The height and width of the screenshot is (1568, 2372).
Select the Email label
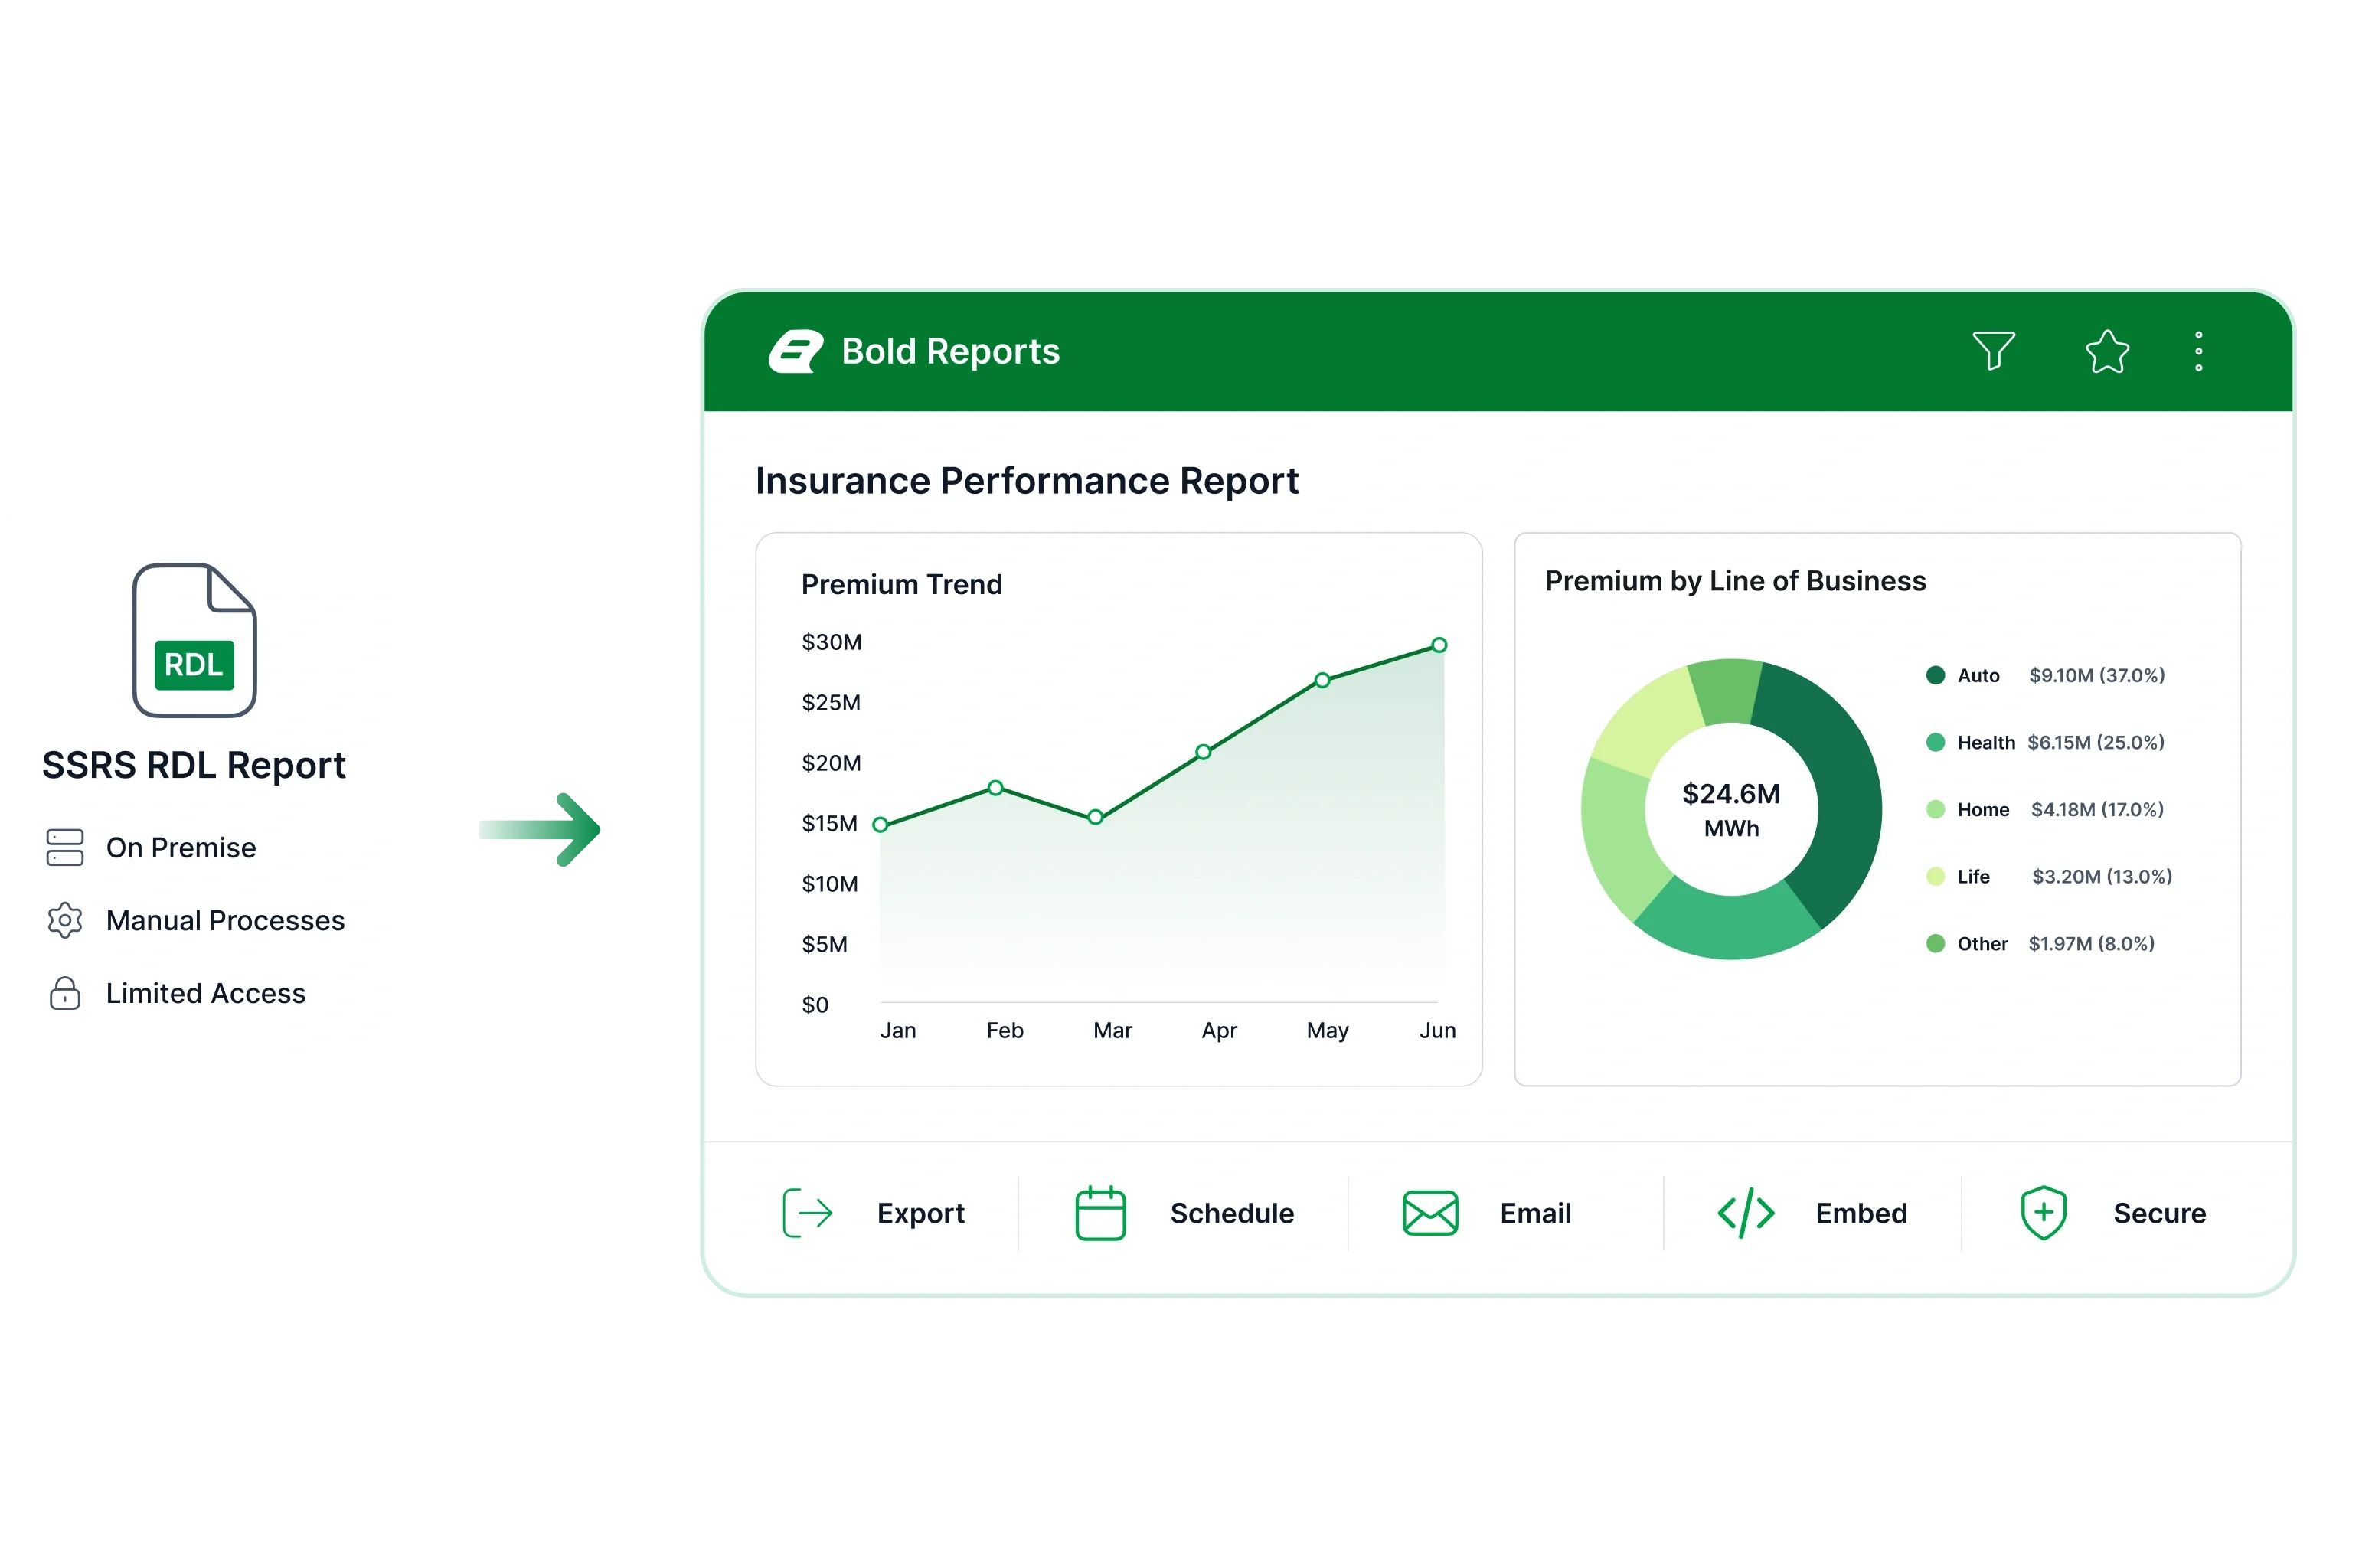pos(1535,1213)
